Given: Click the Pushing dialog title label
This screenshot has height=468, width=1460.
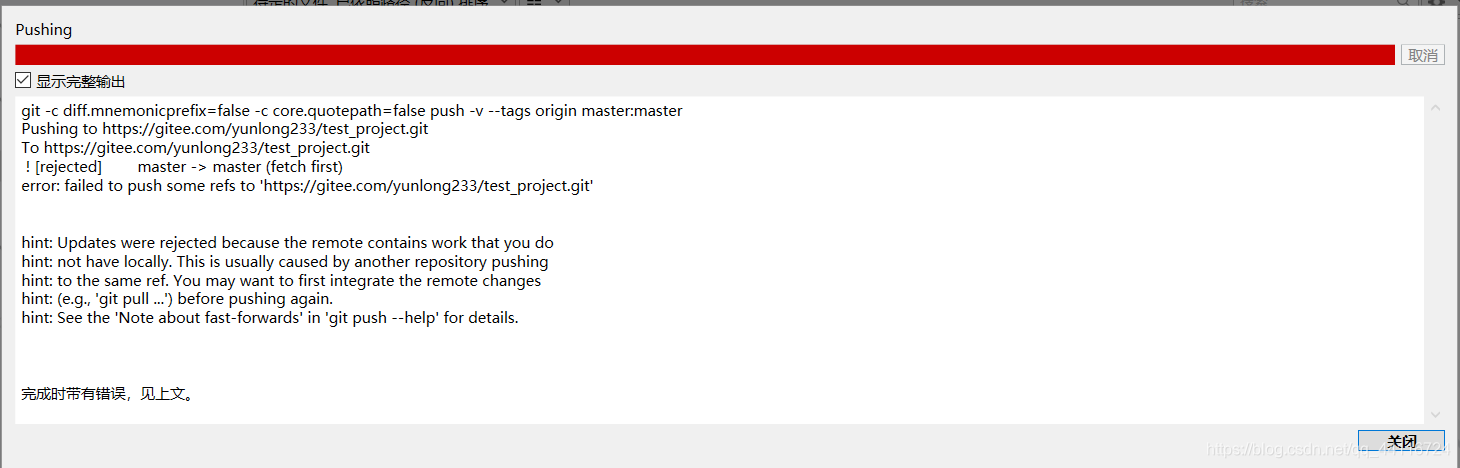Looking at the screenshot, I should [44, 30].
